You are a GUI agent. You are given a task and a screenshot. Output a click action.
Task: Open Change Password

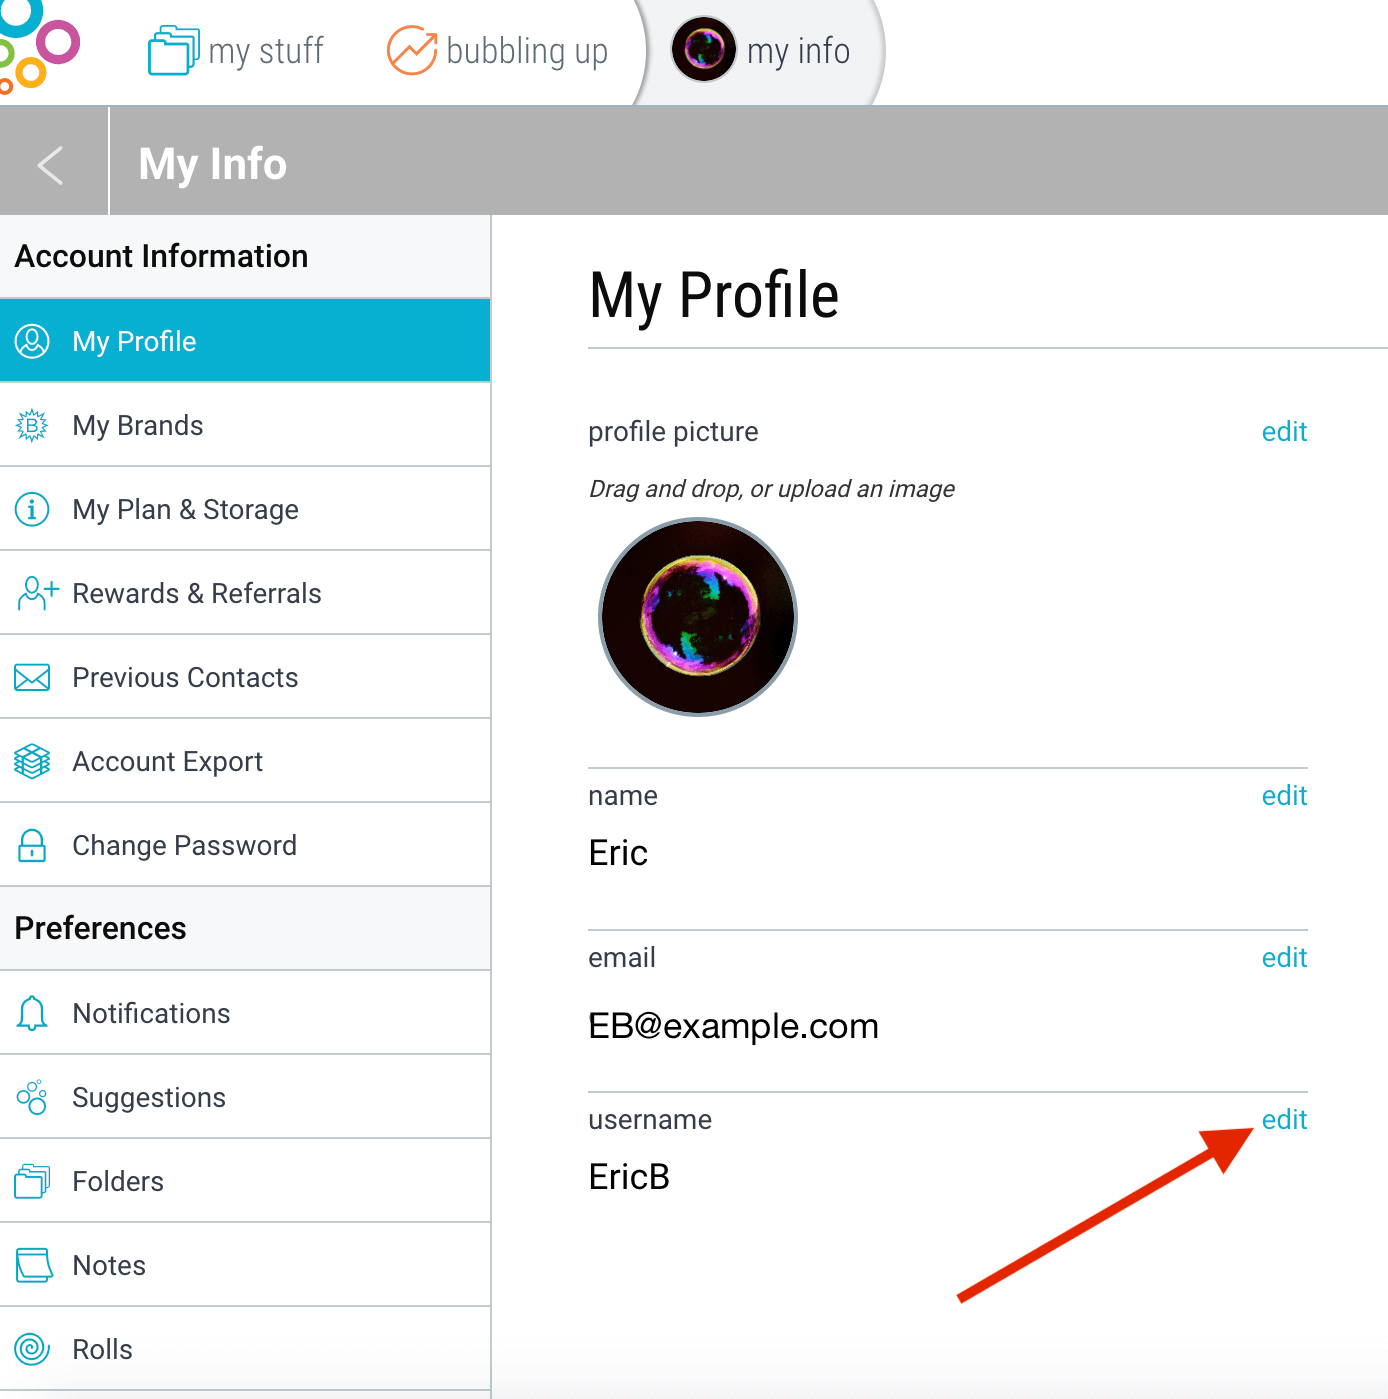coord(245,845)
